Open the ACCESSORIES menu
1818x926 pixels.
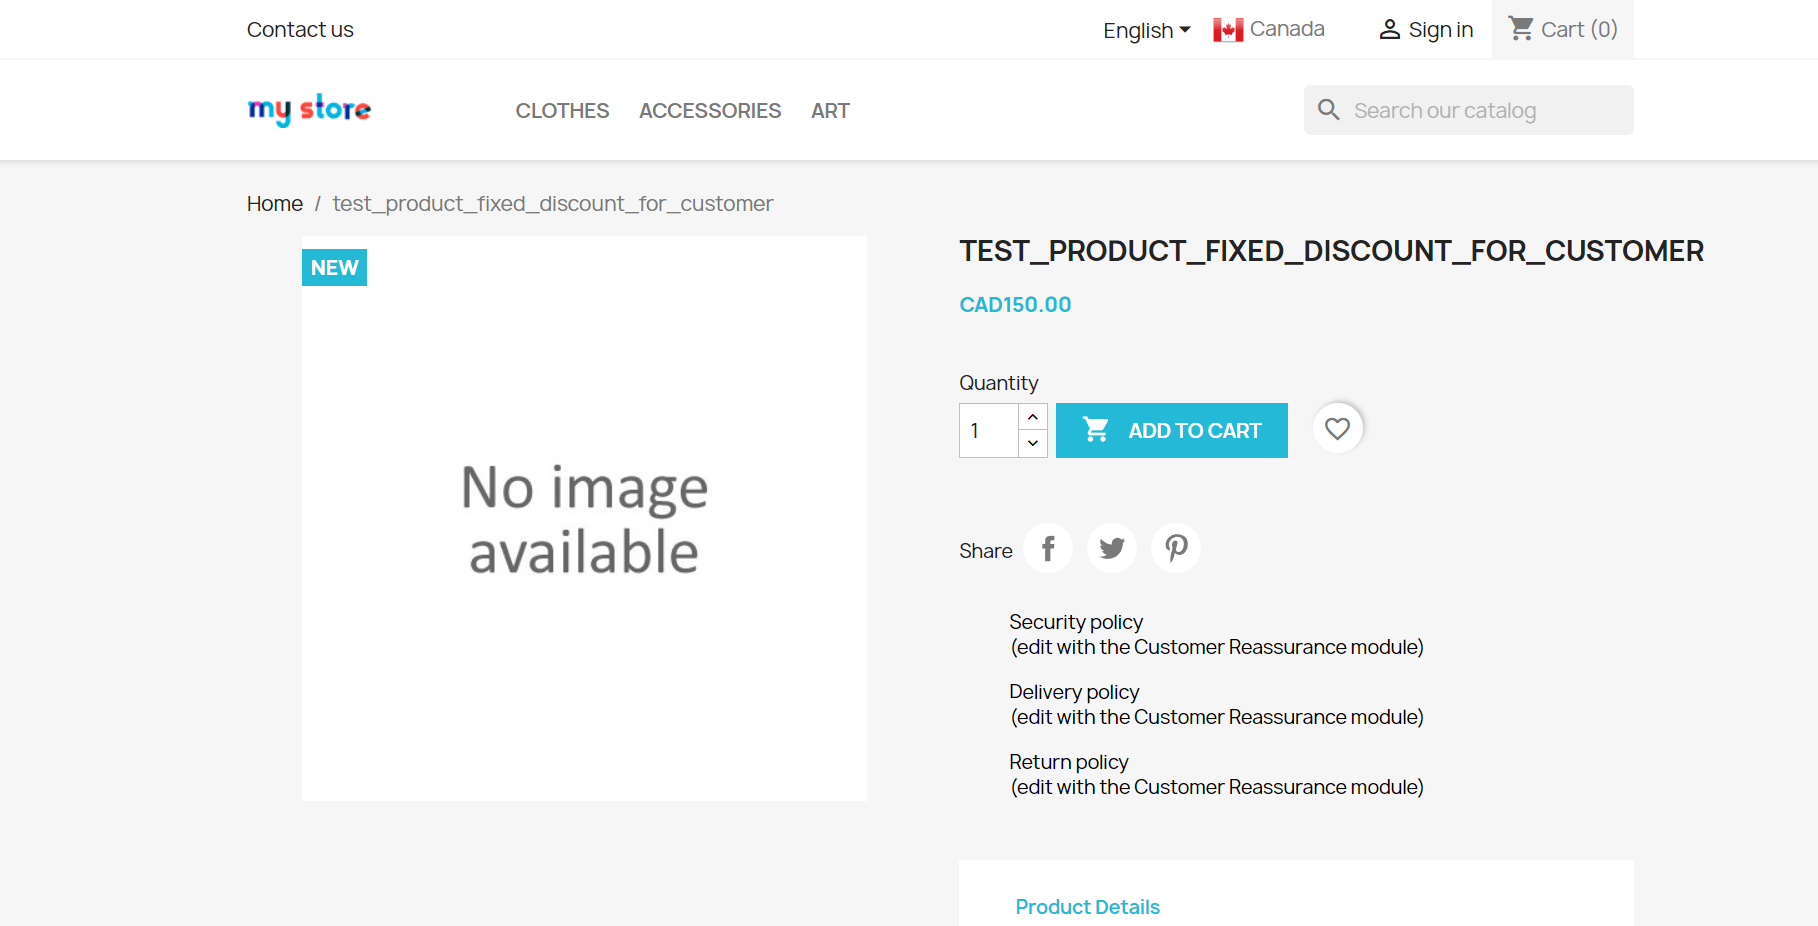tap(709, 110)
